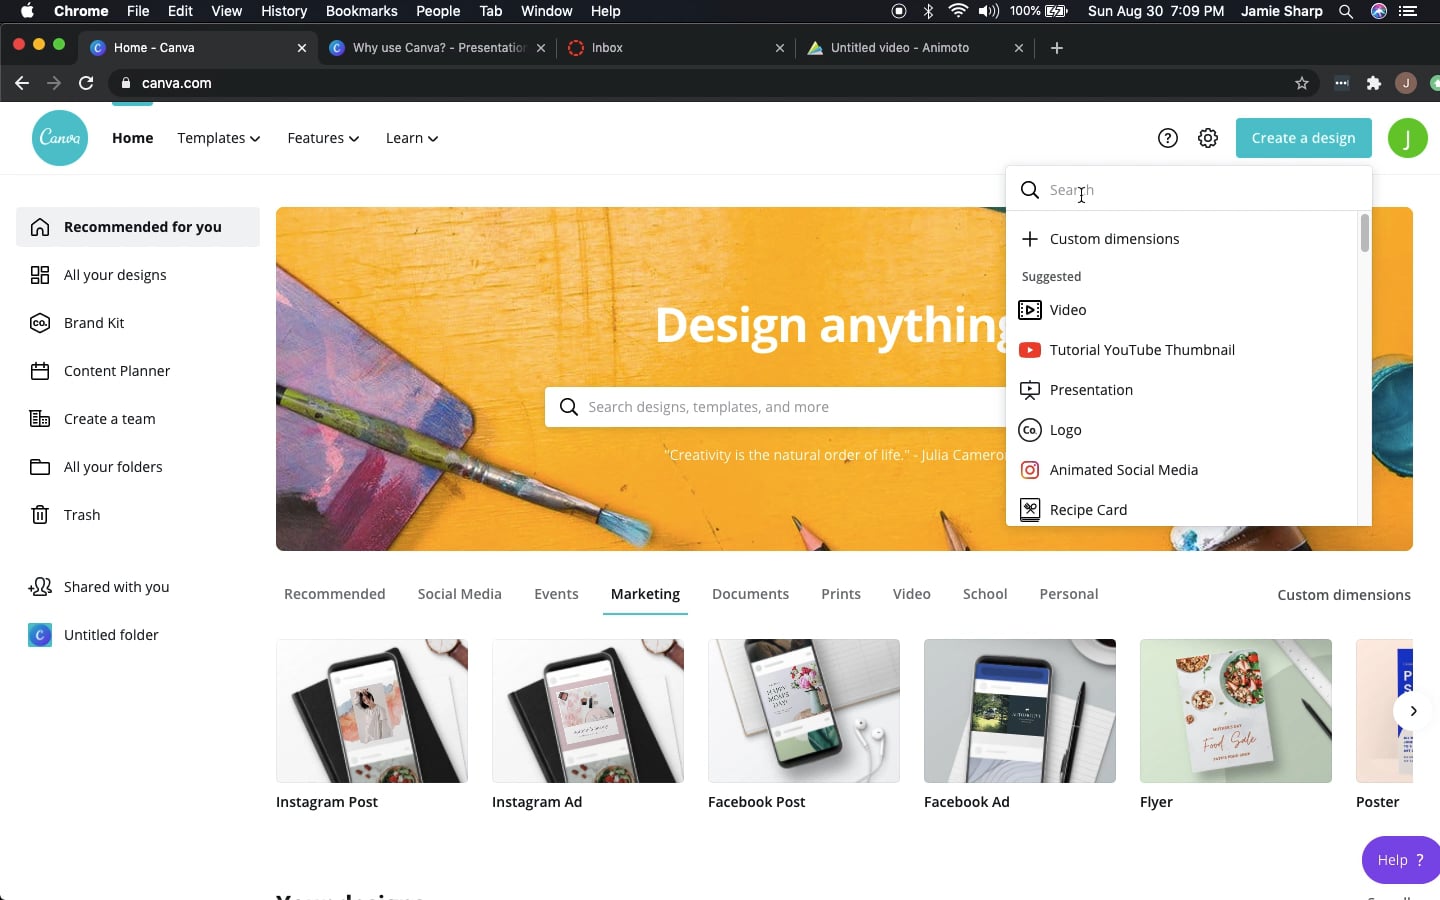
Task: Switch to the Prints tab
Action: click(x=841, y=594)
